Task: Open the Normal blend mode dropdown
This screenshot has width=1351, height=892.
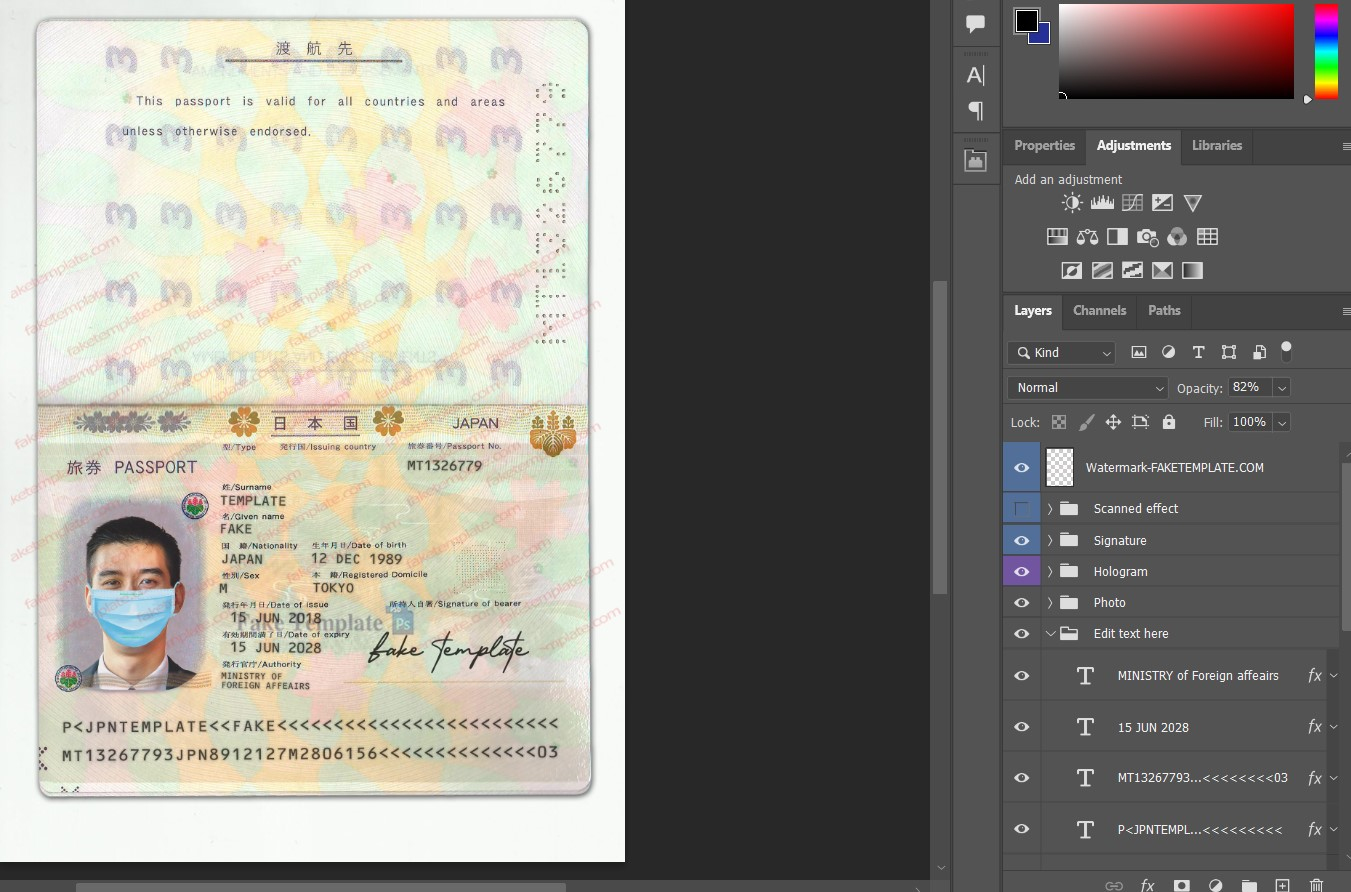Action: [x=1086, y=387]
